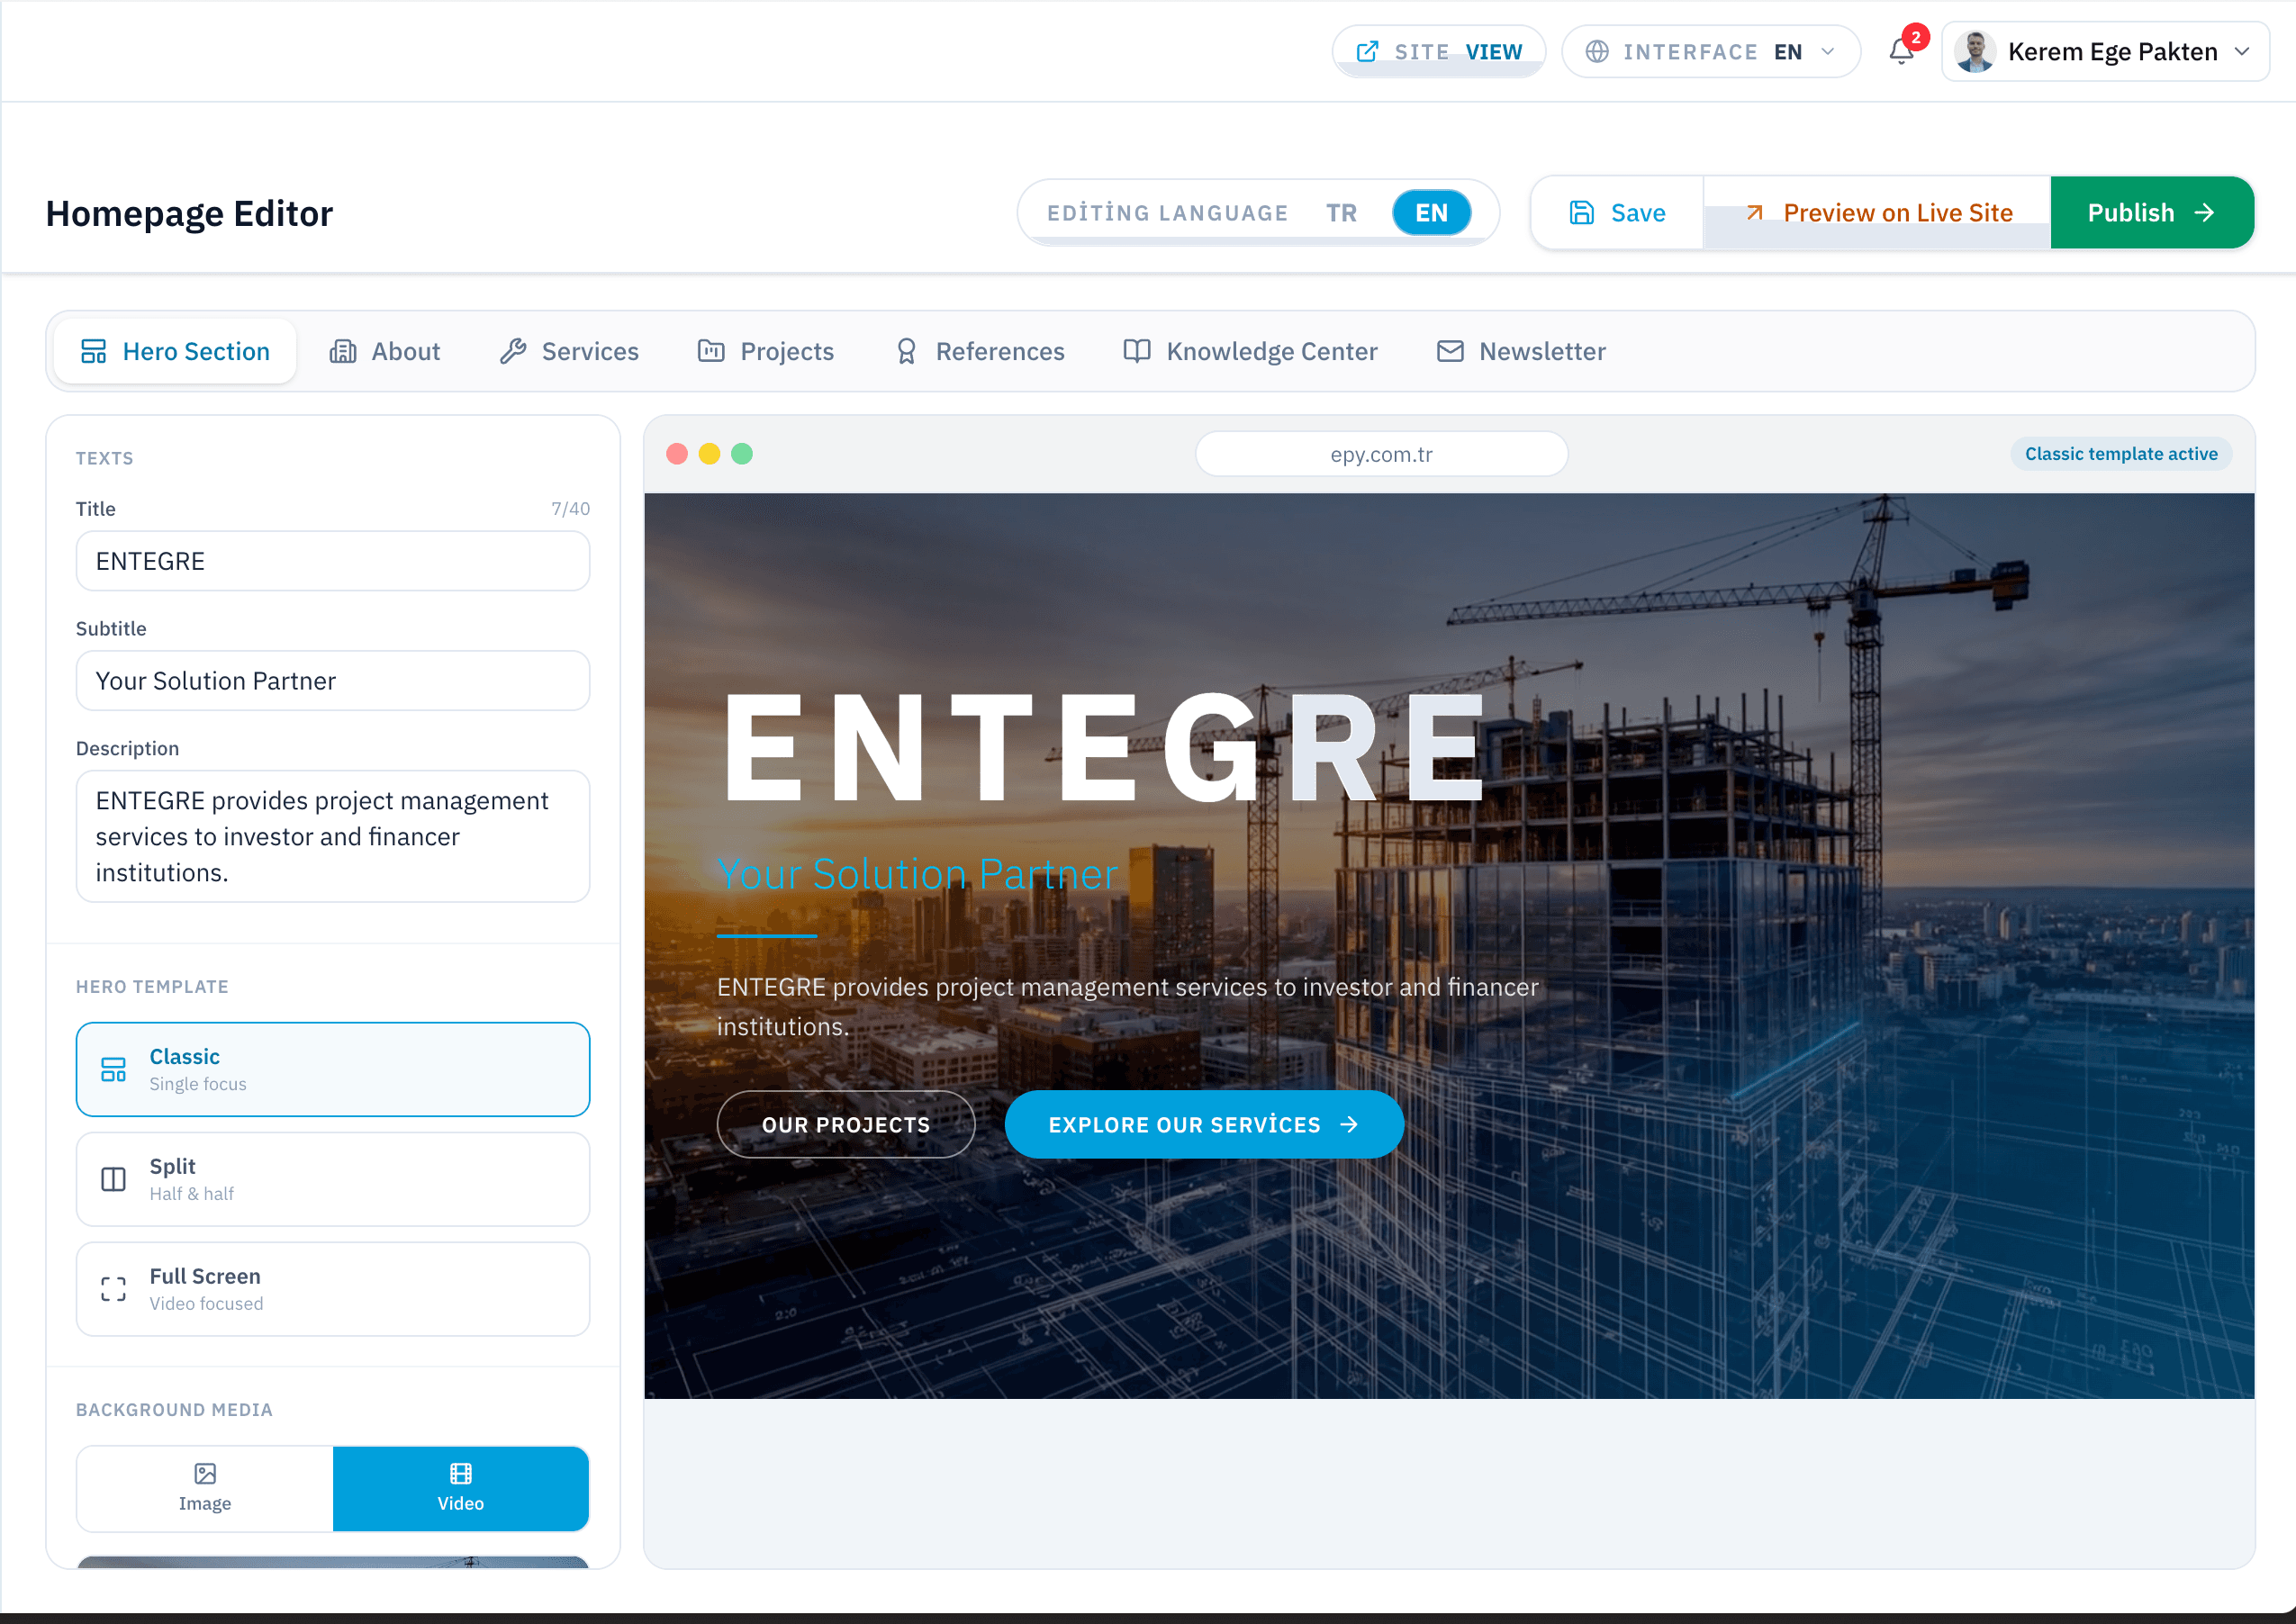Image resolution: width=2296 pixels, height=1624 pixels.
Task: Click the Video film icon
Action: [x=461, y=1473]
